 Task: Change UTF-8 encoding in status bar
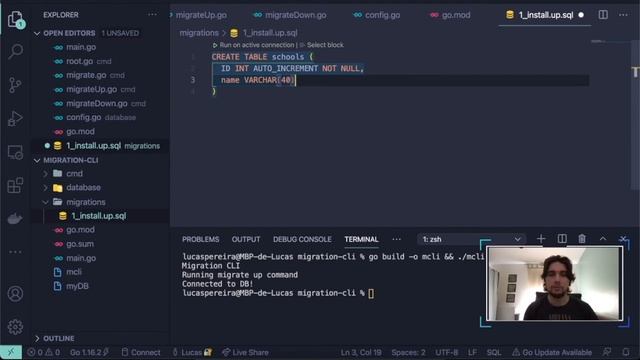coord(446,352)
